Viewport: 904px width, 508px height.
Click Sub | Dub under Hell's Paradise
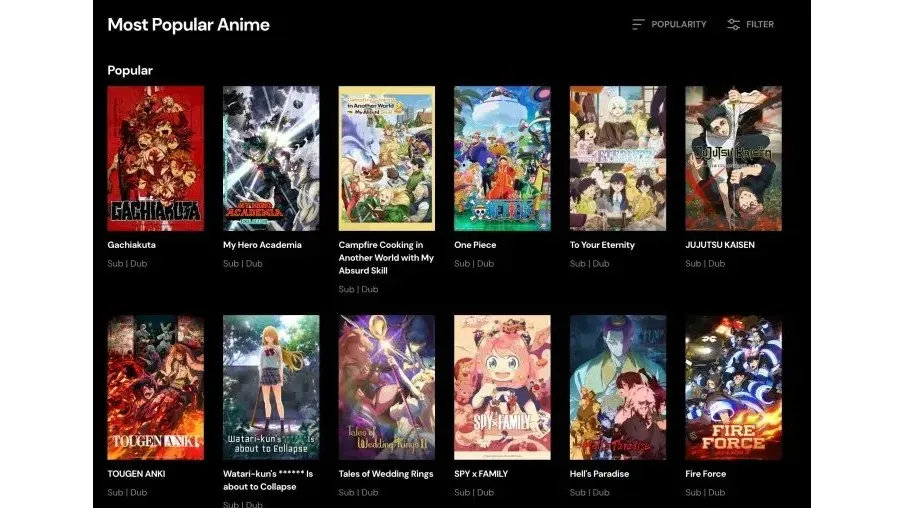click(x=590, y=492)
